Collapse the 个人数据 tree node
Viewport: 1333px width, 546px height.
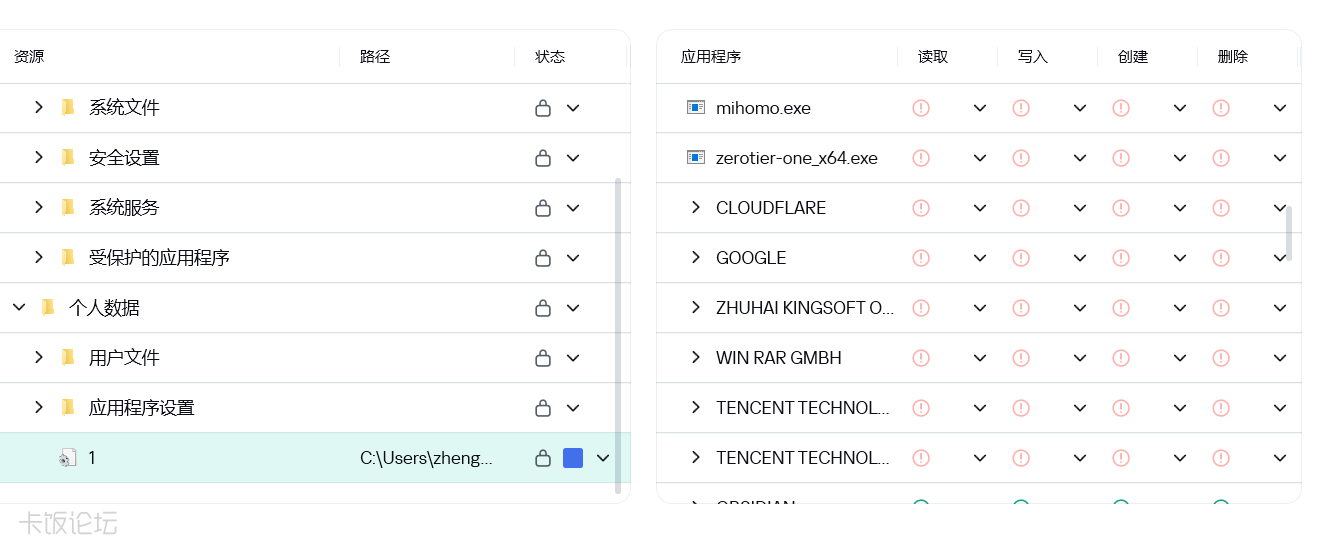click(x=19, y=307)
